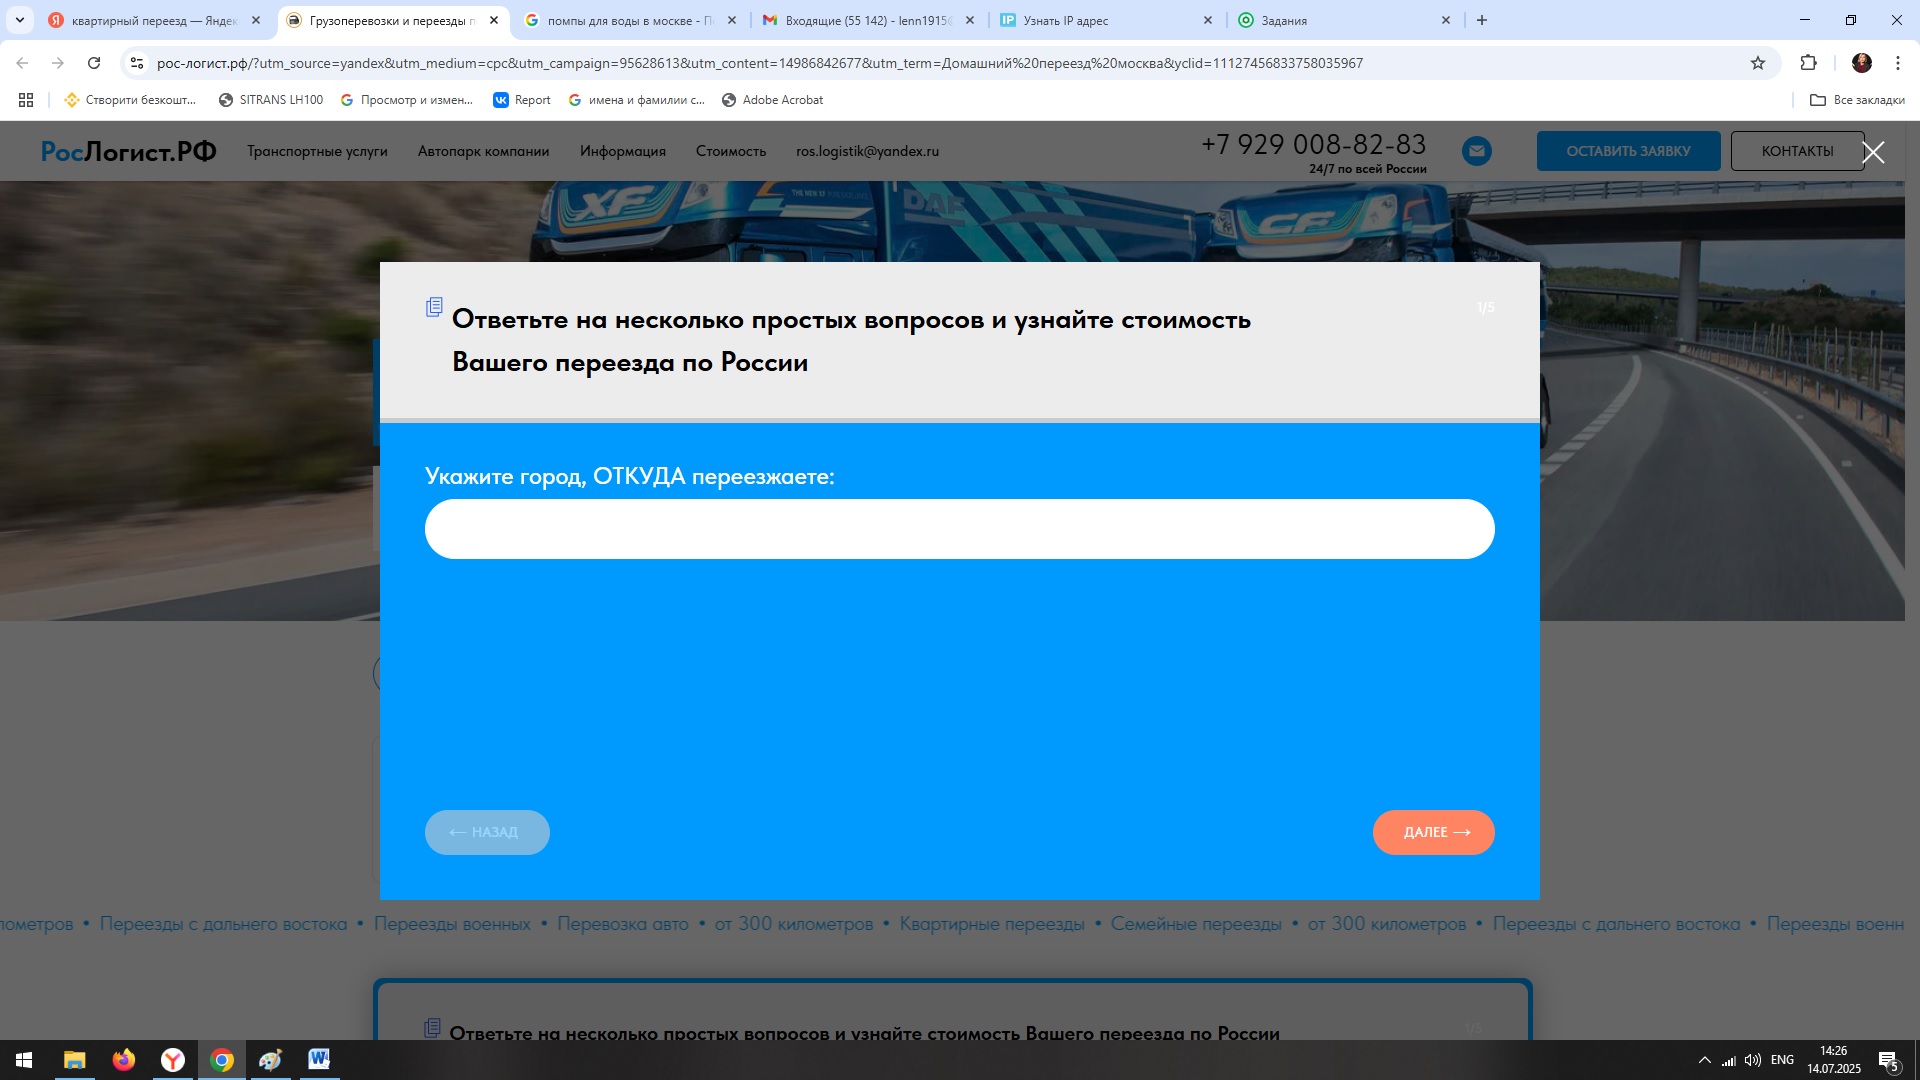This screenshot has height=1080, width=1920.
Task: Open the Windows Start menu
Action: pos(24,1060)
